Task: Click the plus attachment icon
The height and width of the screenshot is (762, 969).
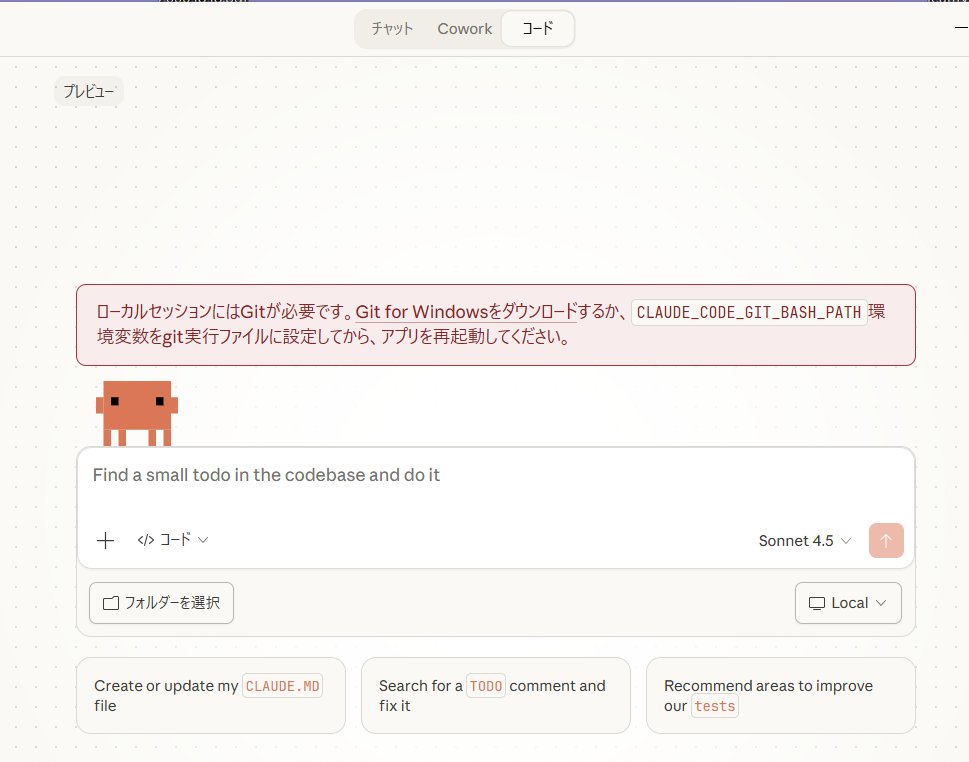Action: [x=104, y=540]
